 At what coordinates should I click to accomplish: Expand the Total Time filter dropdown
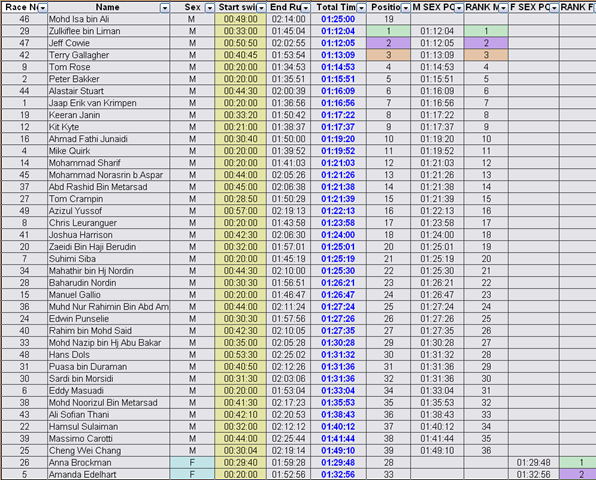[361, 8]
